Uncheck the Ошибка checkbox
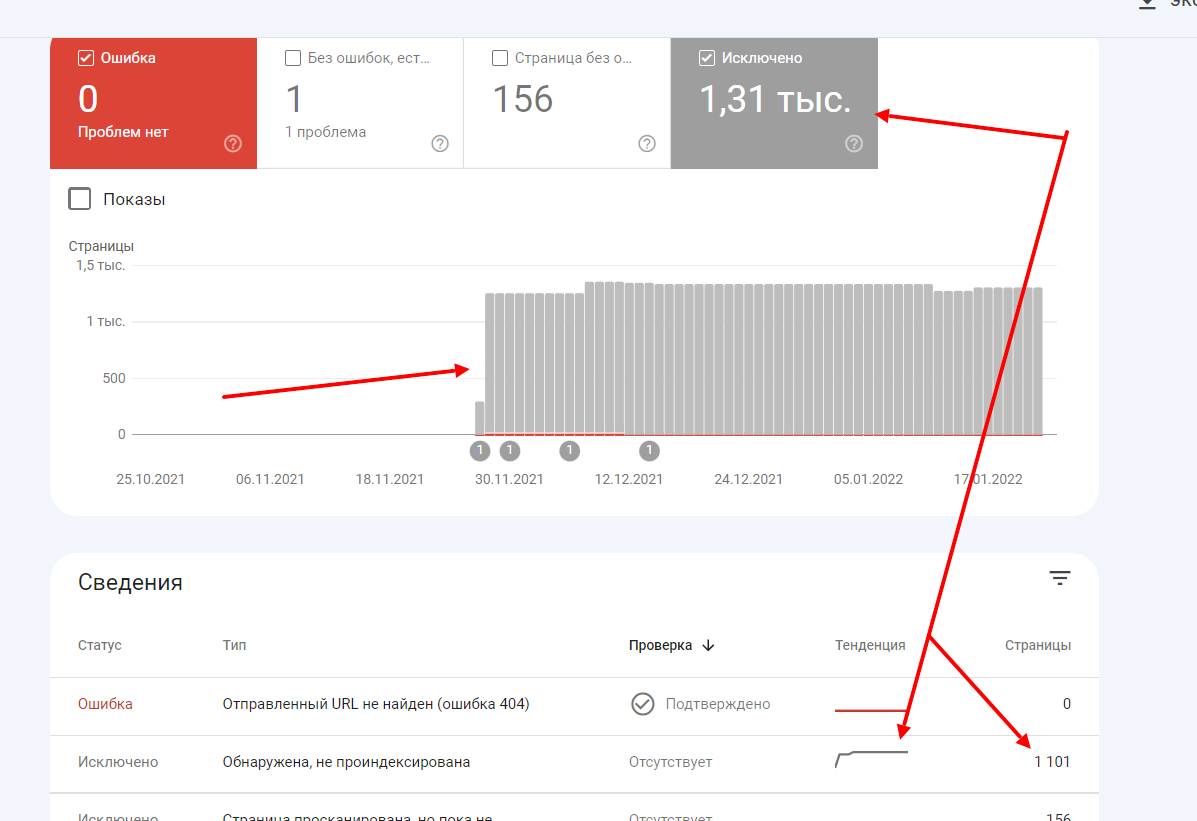 point(86,58)
